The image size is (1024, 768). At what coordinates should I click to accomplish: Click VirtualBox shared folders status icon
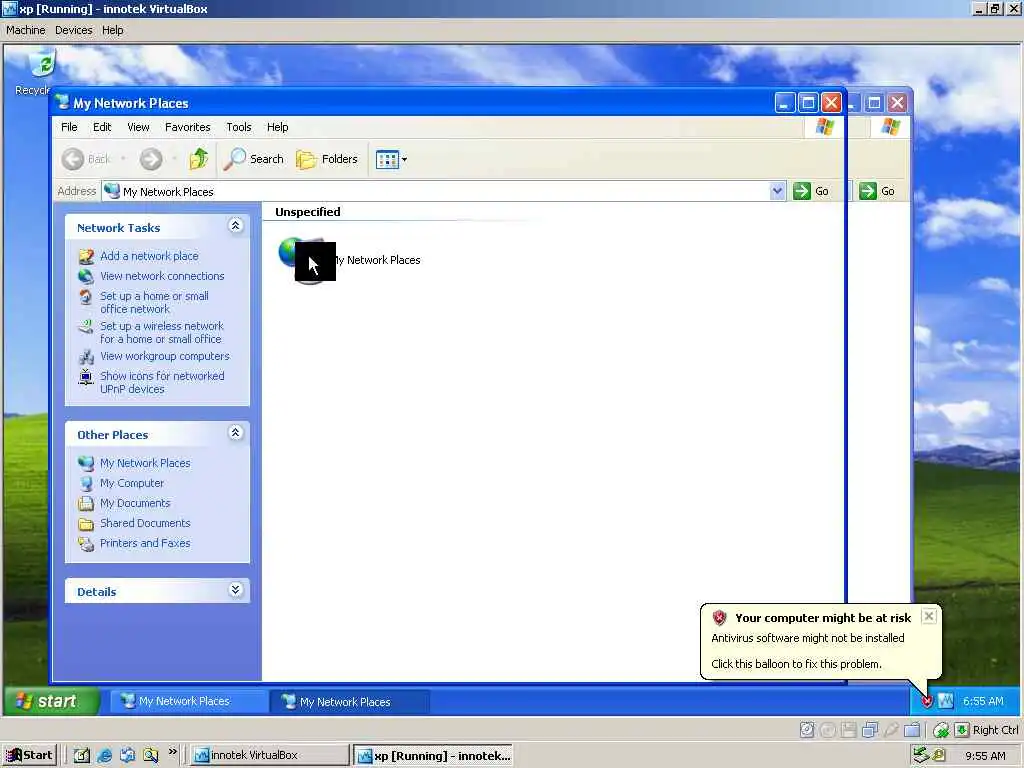[x=912, y=730]
